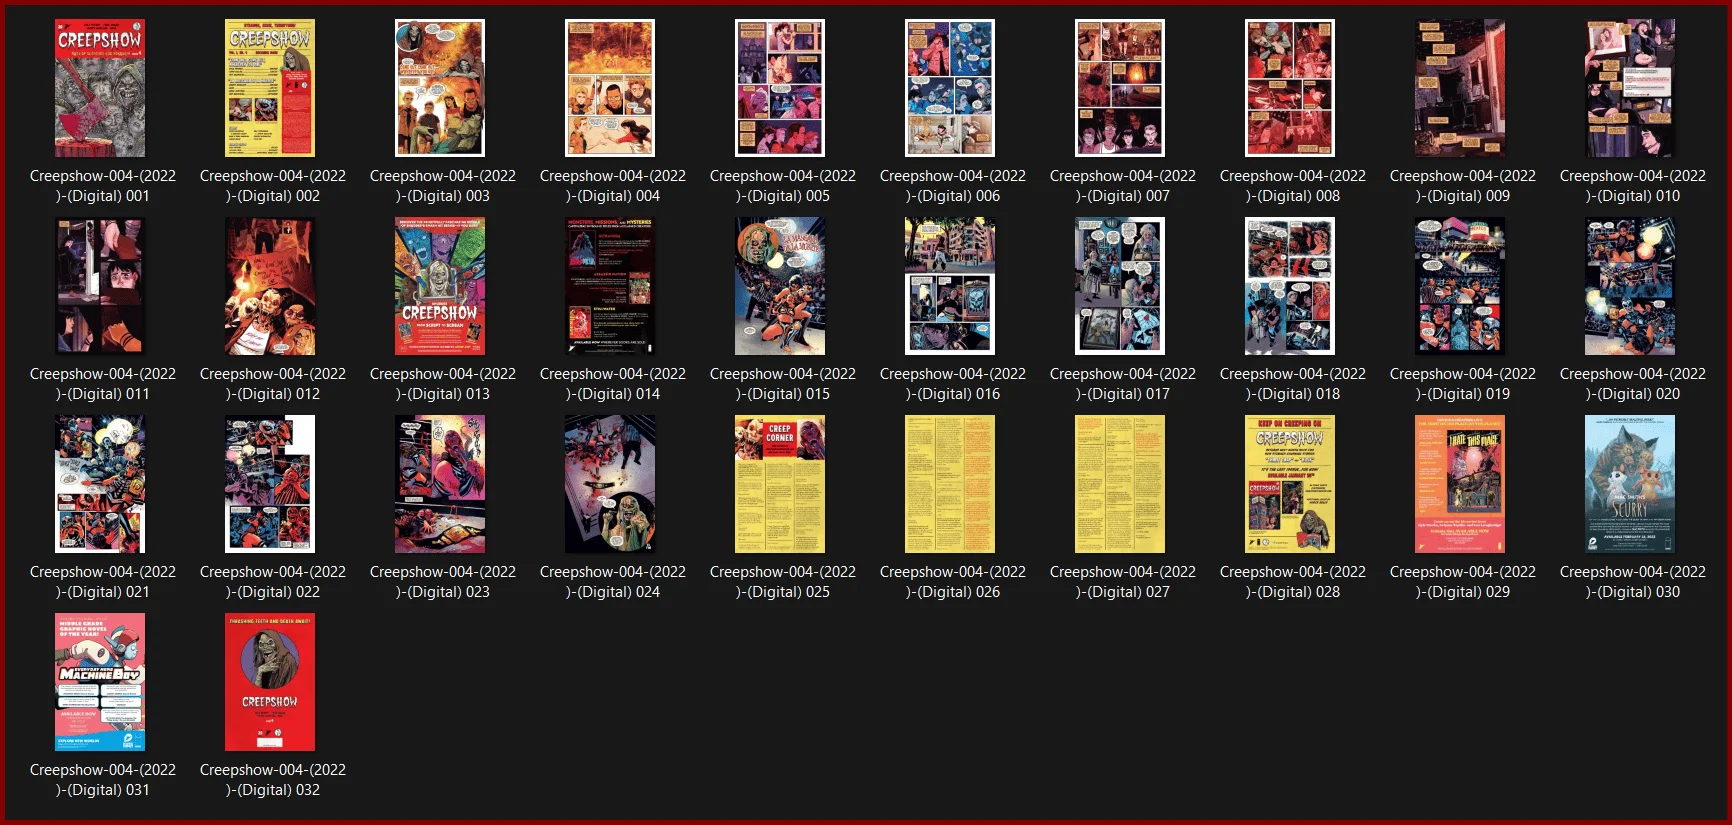Screen dimensions: 1732x825
Task: Select the page 006 thumbnail
Action: (x=950, y=88)
